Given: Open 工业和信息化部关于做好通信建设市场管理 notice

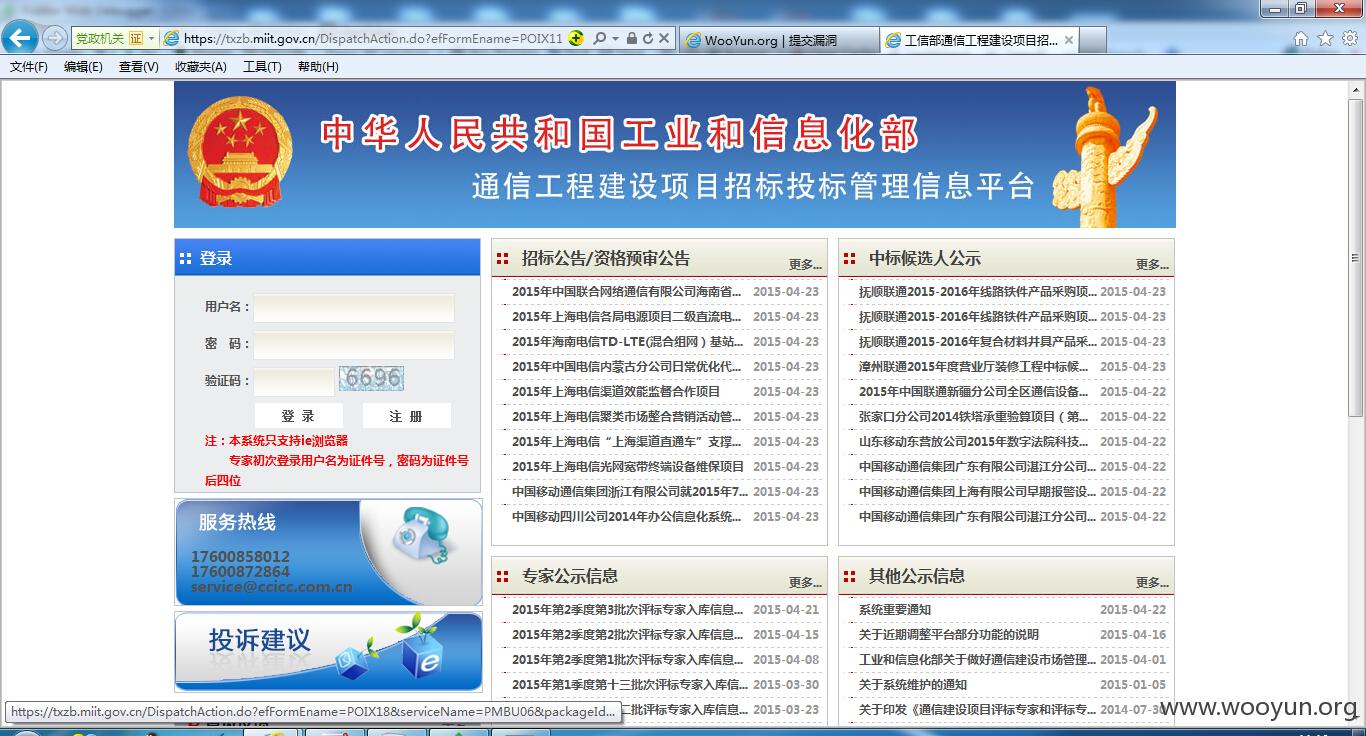Looking at the screenshot, I should [977, 660].
